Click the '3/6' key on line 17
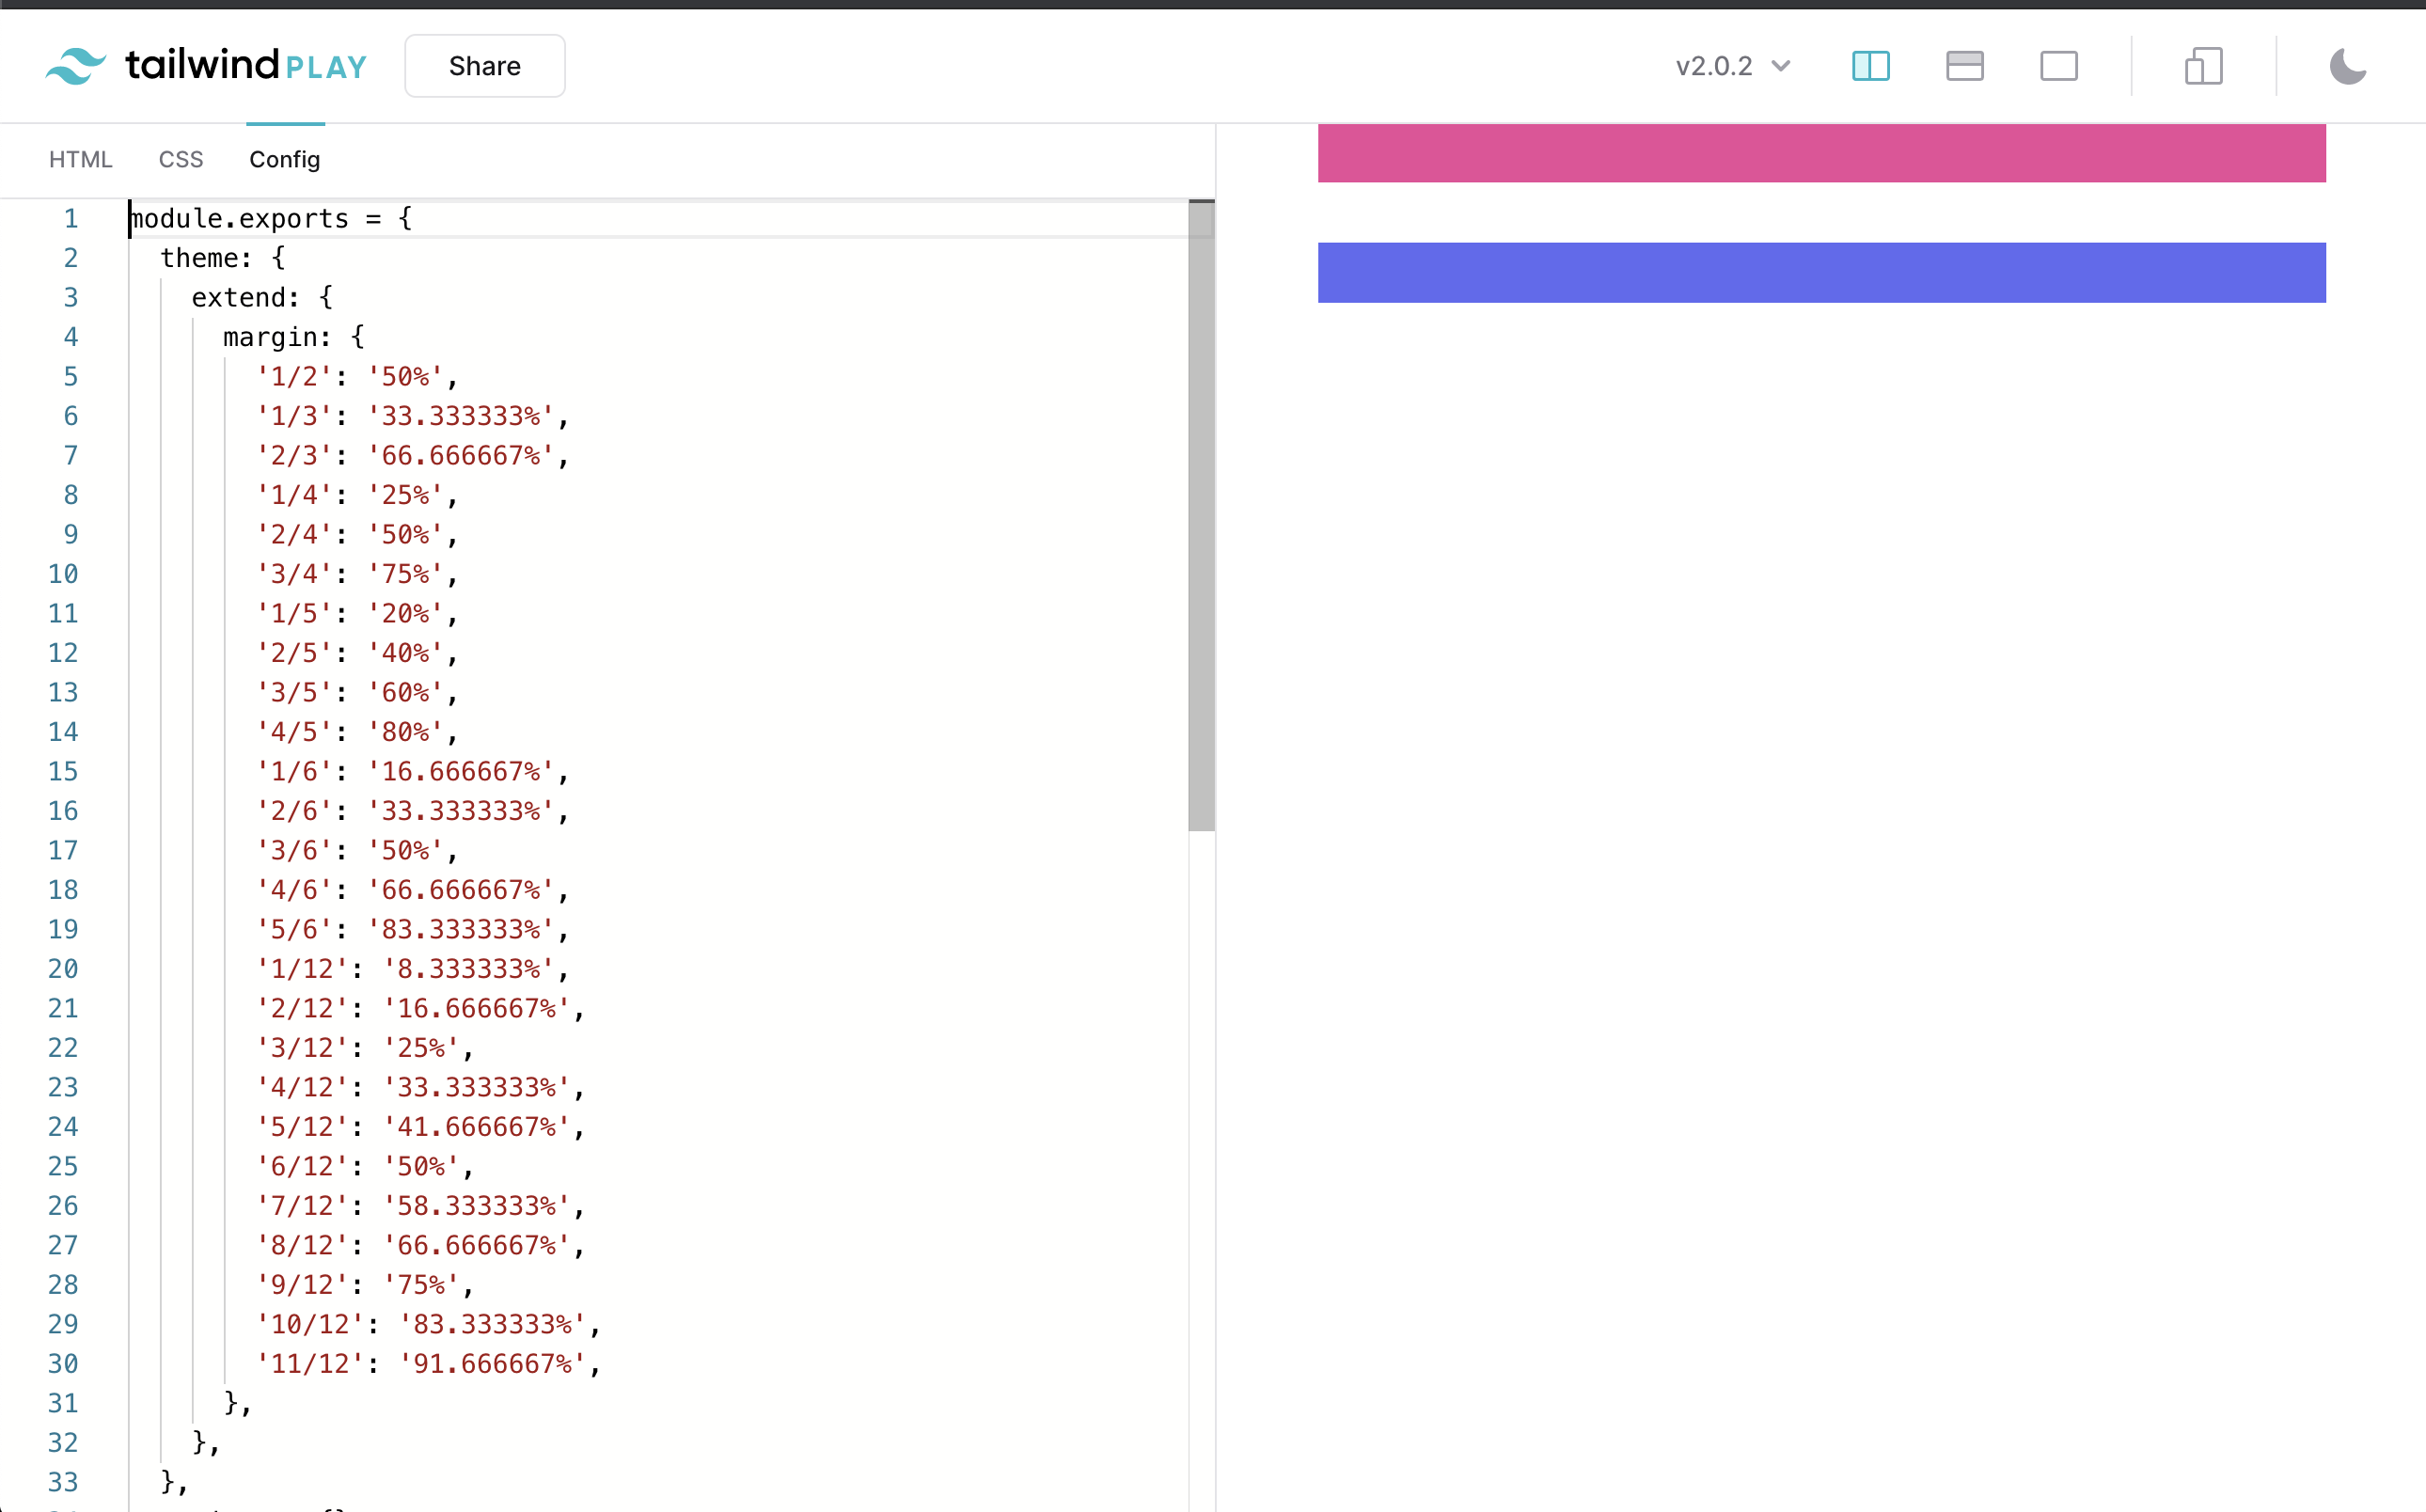This screenshot has height=1512, width=2426. point(294,851)
